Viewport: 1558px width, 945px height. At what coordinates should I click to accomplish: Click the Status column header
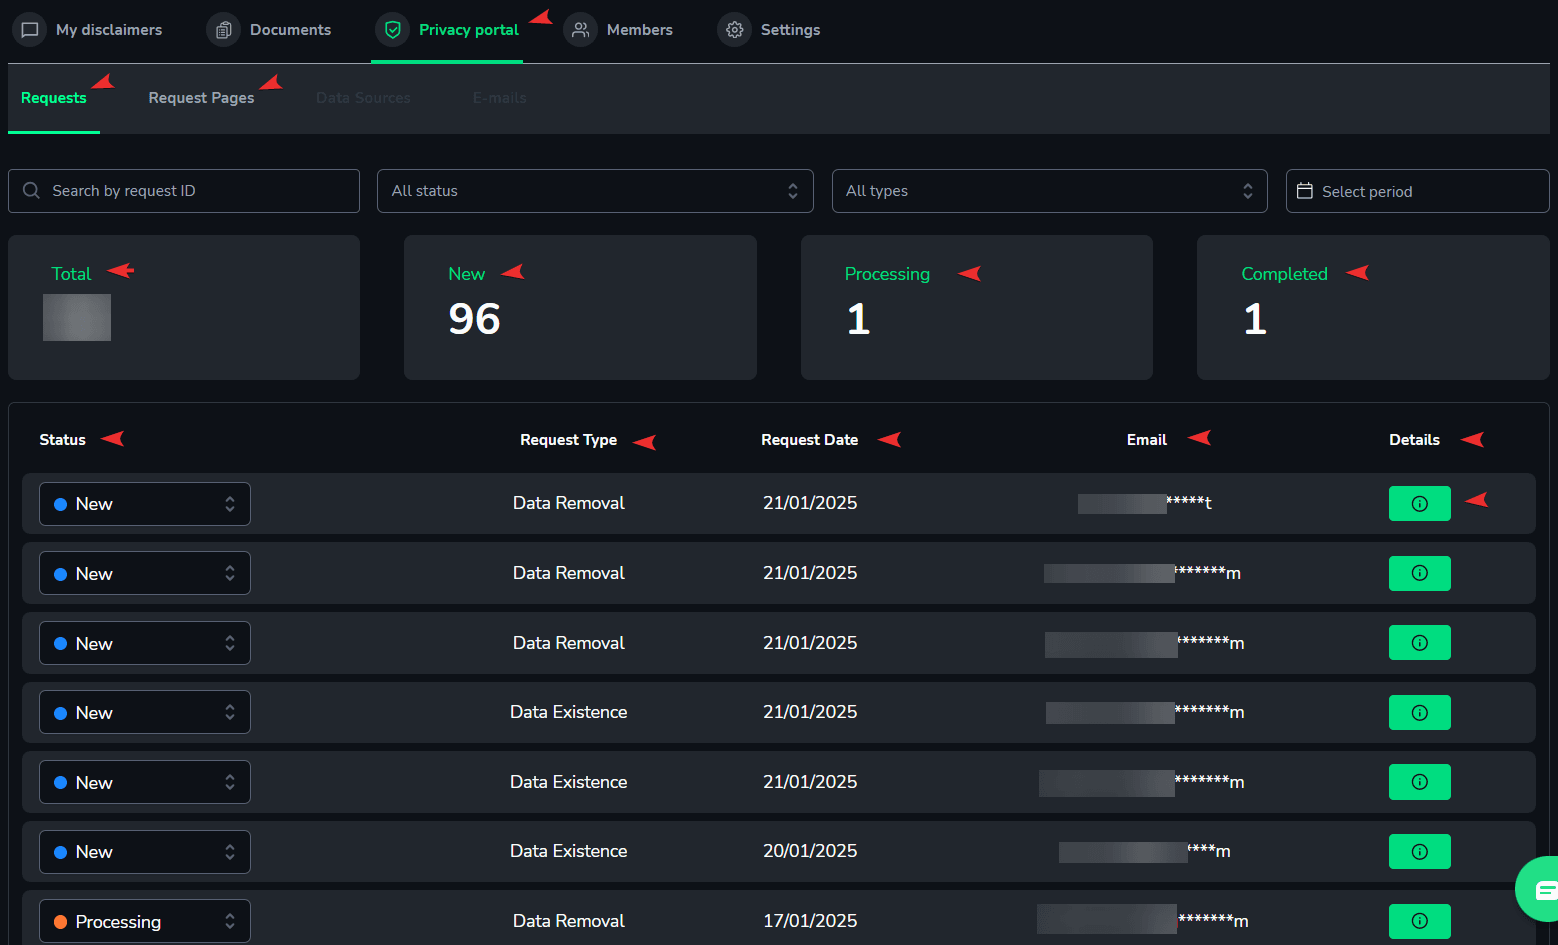[x=62, y=440]
